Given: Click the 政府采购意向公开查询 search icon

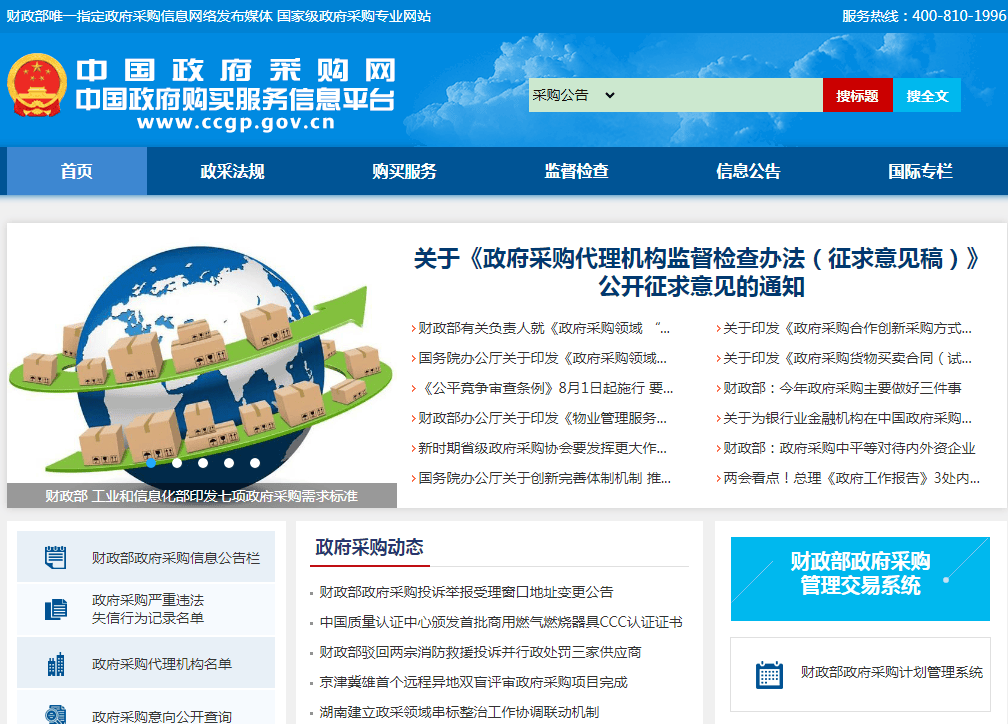Looking at the screenshot, I should tap(56, 714).
